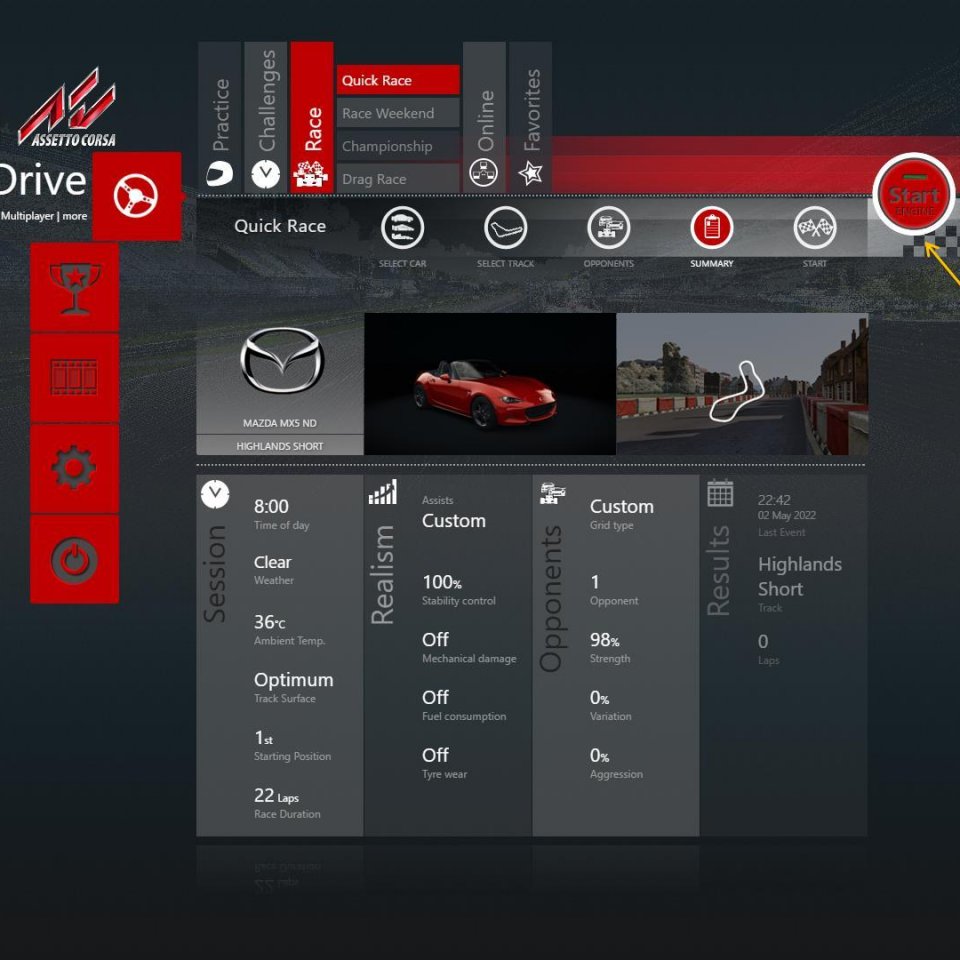The height and width of the screenshot is (960, 960).
Task: Click the Off Tyre wear value
Action: (x=435, y=755)
